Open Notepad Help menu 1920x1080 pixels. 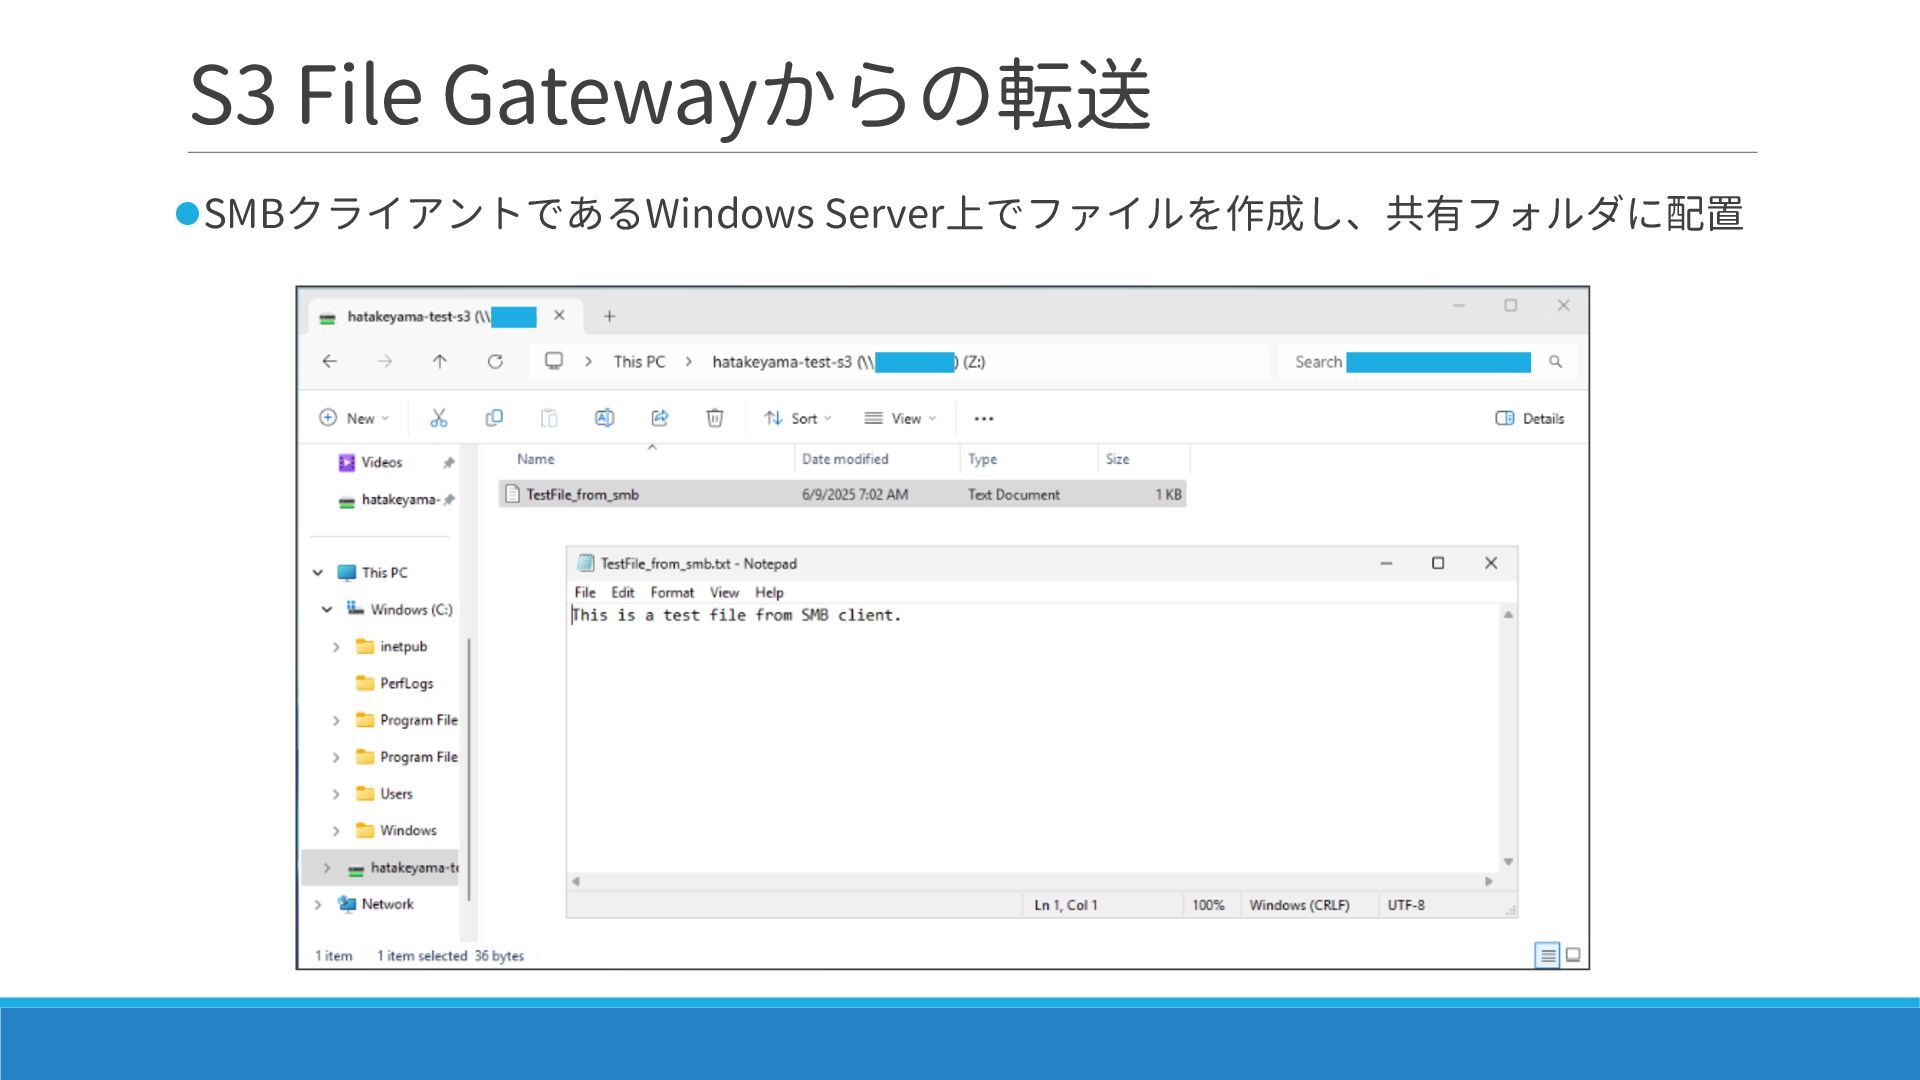coord(769,593)
